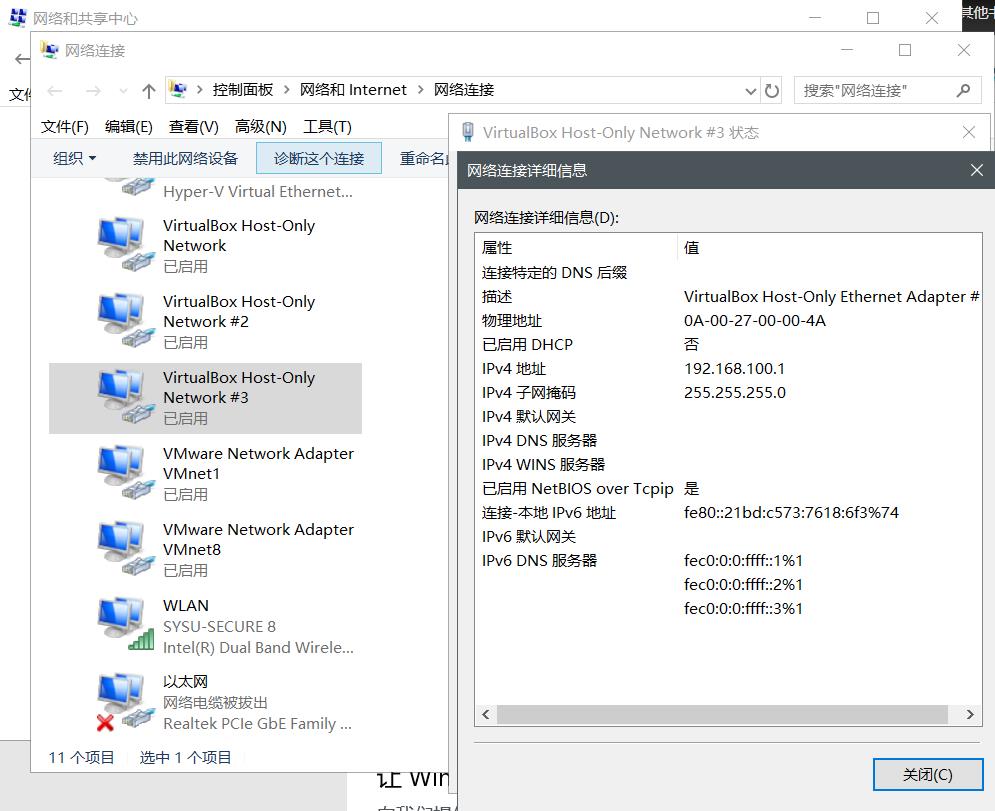Select the fec0:0:0:ffff::3%1 DNS entry
Screen dimensions: 995x811
[743, 609]
